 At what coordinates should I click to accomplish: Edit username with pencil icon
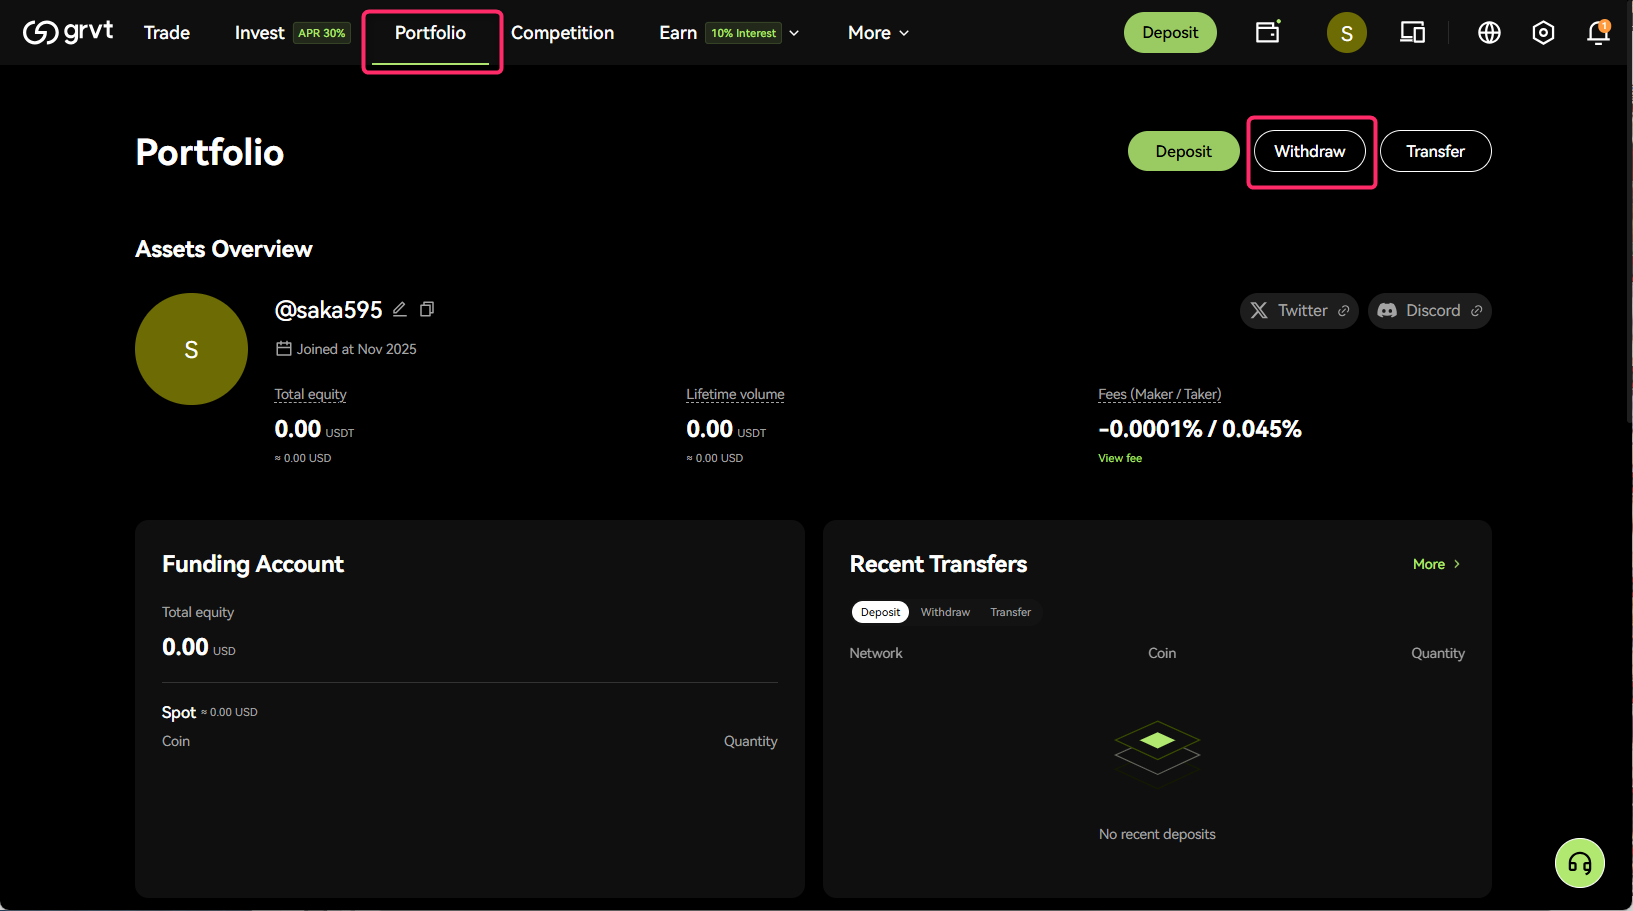(x=400, y=309)
